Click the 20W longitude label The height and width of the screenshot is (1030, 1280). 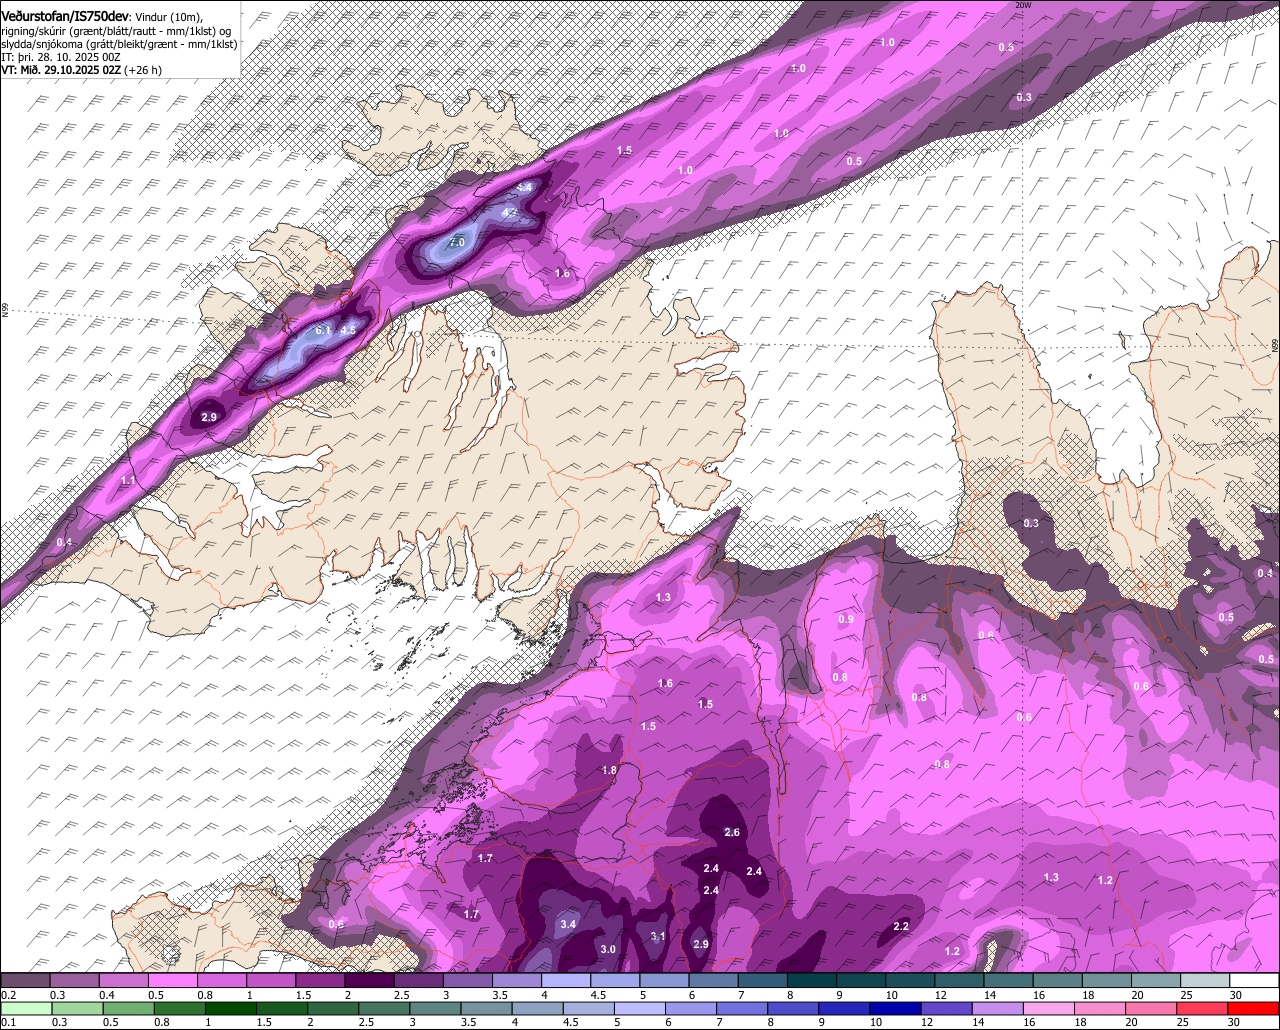1022,5
